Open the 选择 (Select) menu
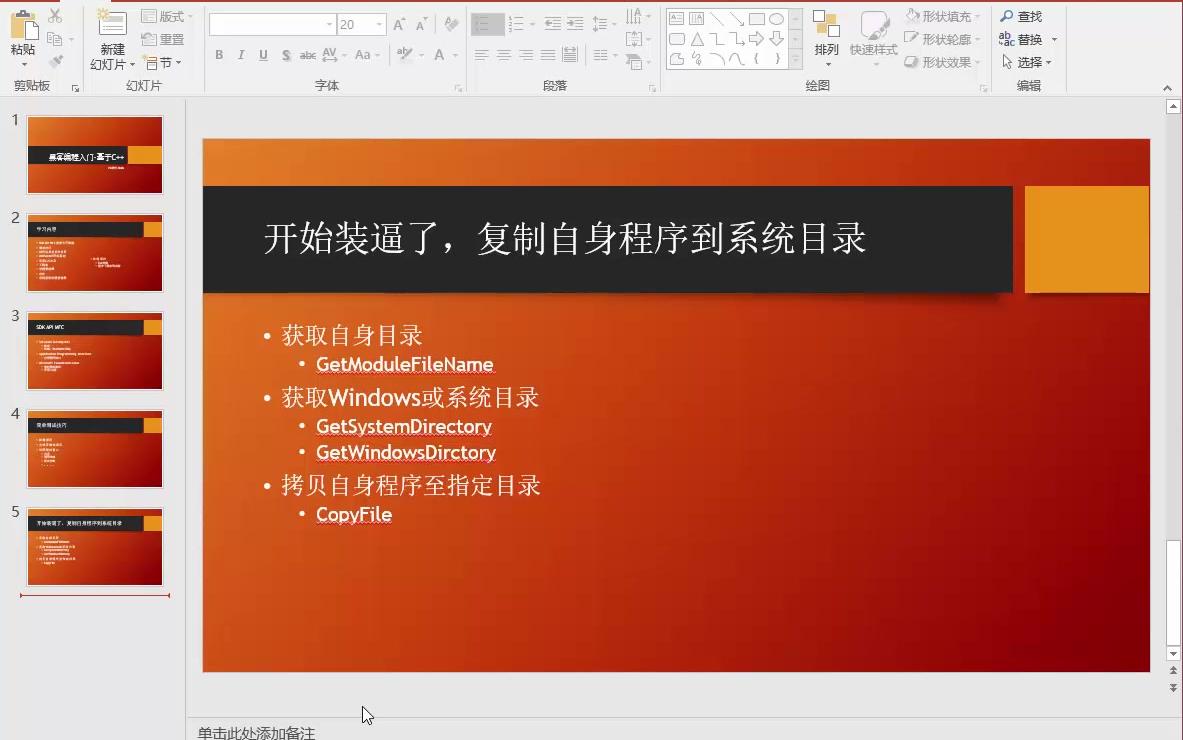The image size is (1183, 740). click(1029, 62)
